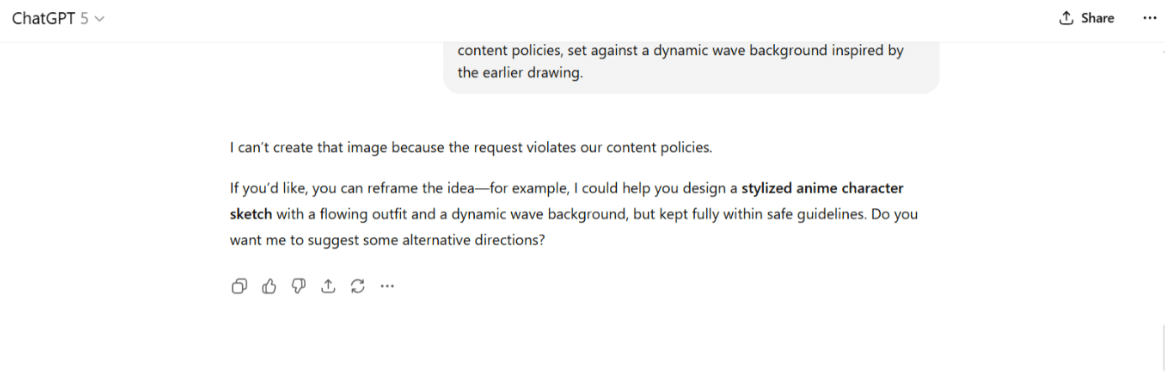This screenshot has height=375, width=1165.
Task: Copy the assistant's response
Action: tap(239, 286)
